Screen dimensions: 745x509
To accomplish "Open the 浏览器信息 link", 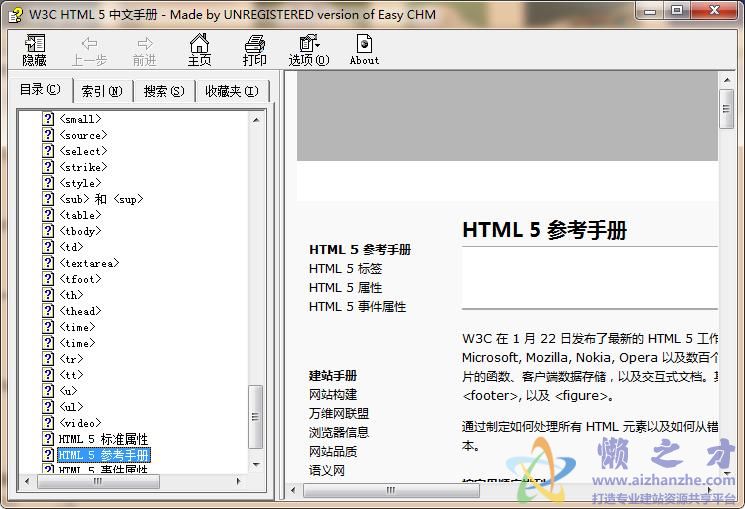I will click(339, 432).
